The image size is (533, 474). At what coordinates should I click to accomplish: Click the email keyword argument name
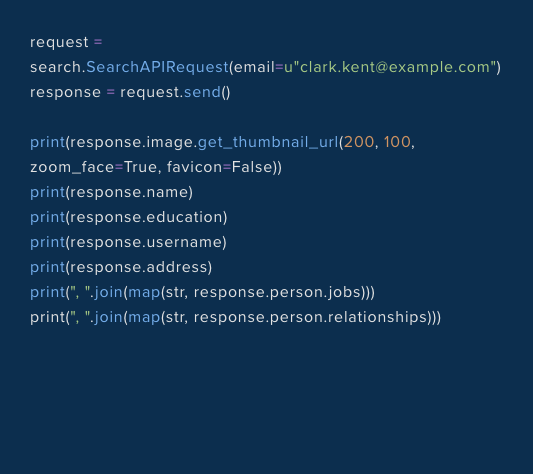coord(254,67)
